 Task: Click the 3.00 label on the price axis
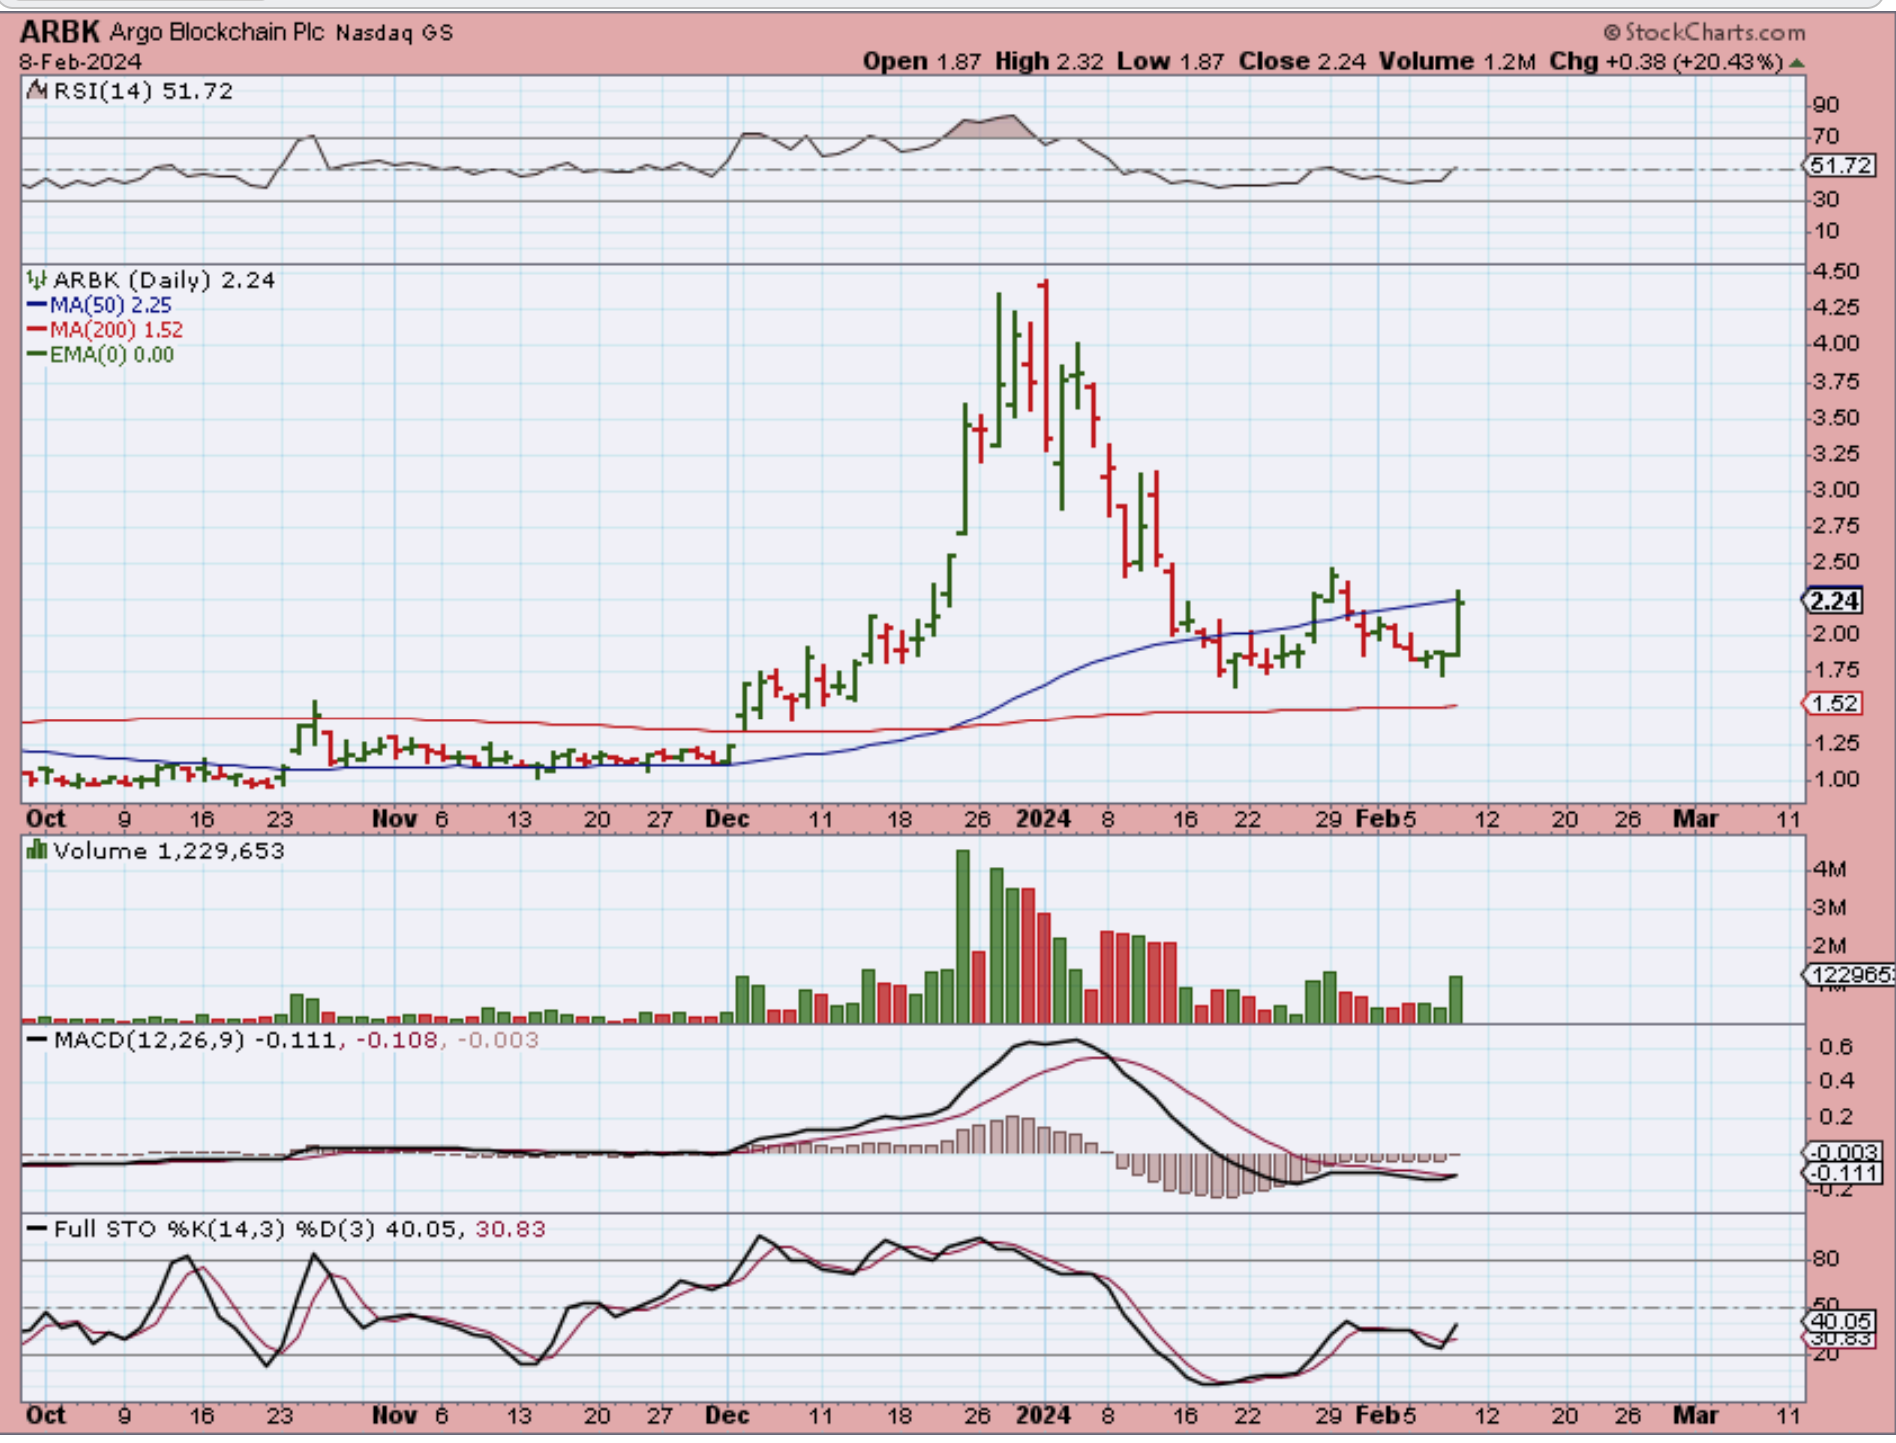(1836, 490)
